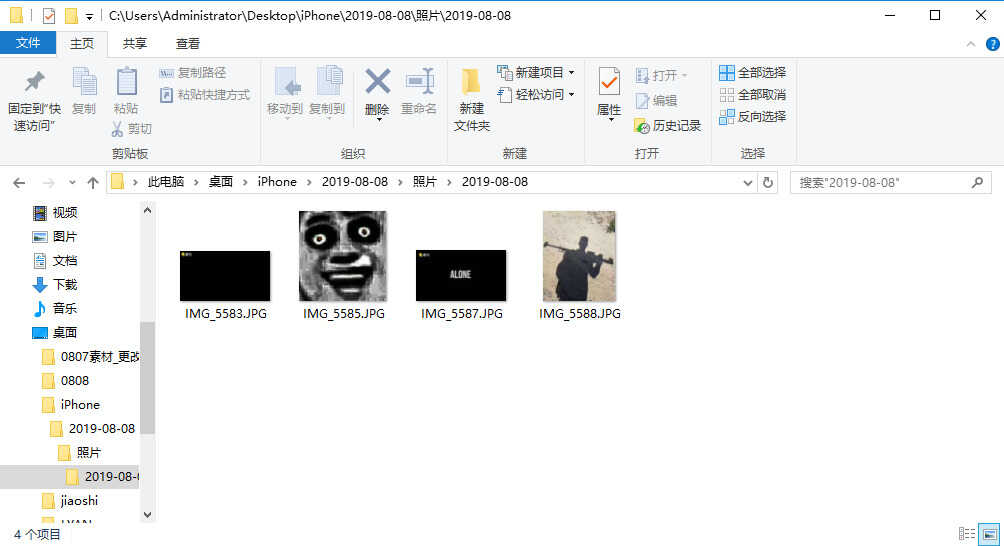Click the 粘贴 (Paste) ribbon button
This screenshot has height=546, width=1004.
[x=126, y=92]
